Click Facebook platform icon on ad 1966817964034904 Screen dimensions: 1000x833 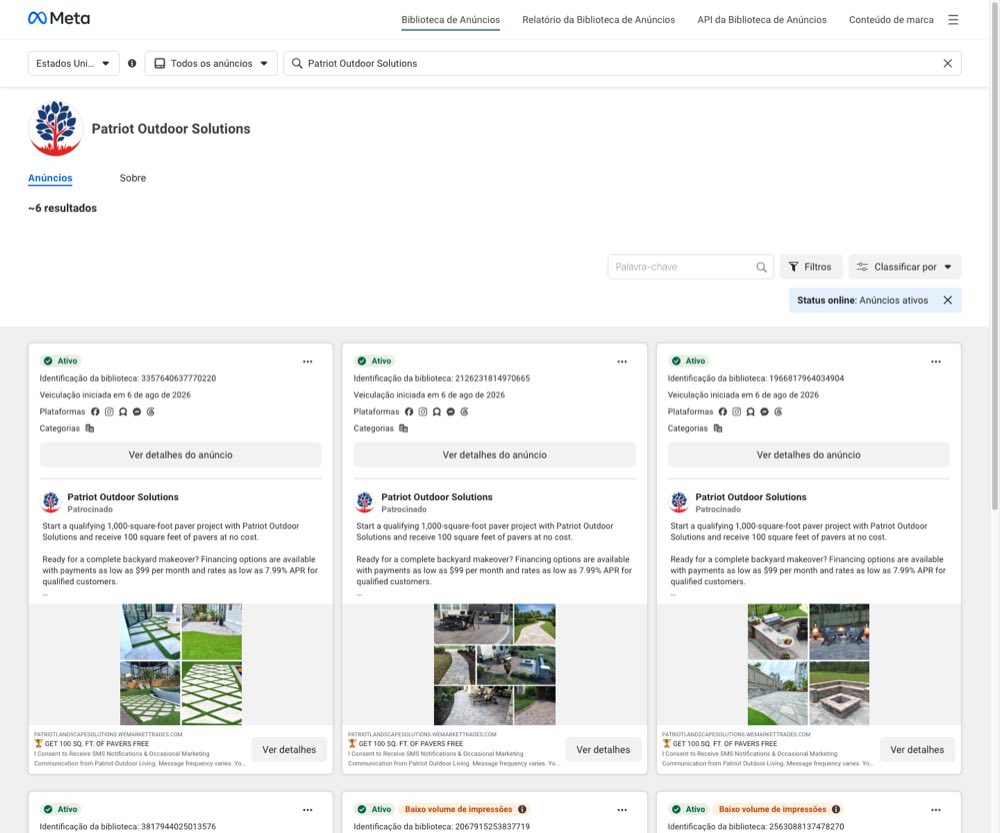pos(723,412)
